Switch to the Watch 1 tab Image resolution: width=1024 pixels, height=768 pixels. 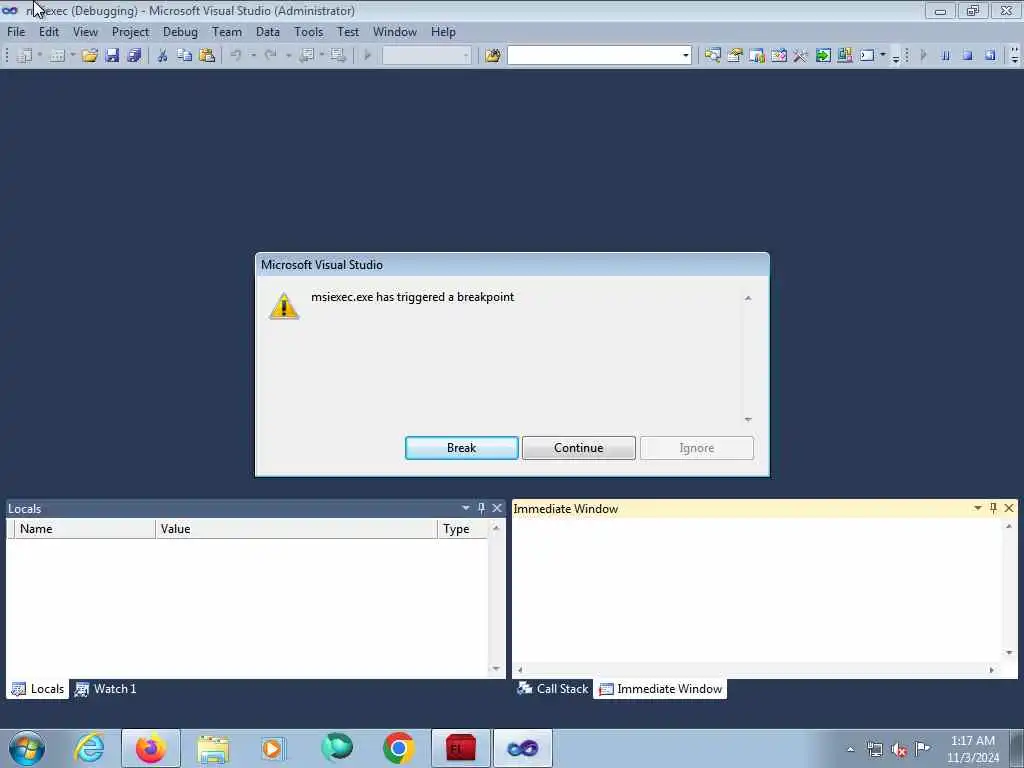(x=106, y=689)
